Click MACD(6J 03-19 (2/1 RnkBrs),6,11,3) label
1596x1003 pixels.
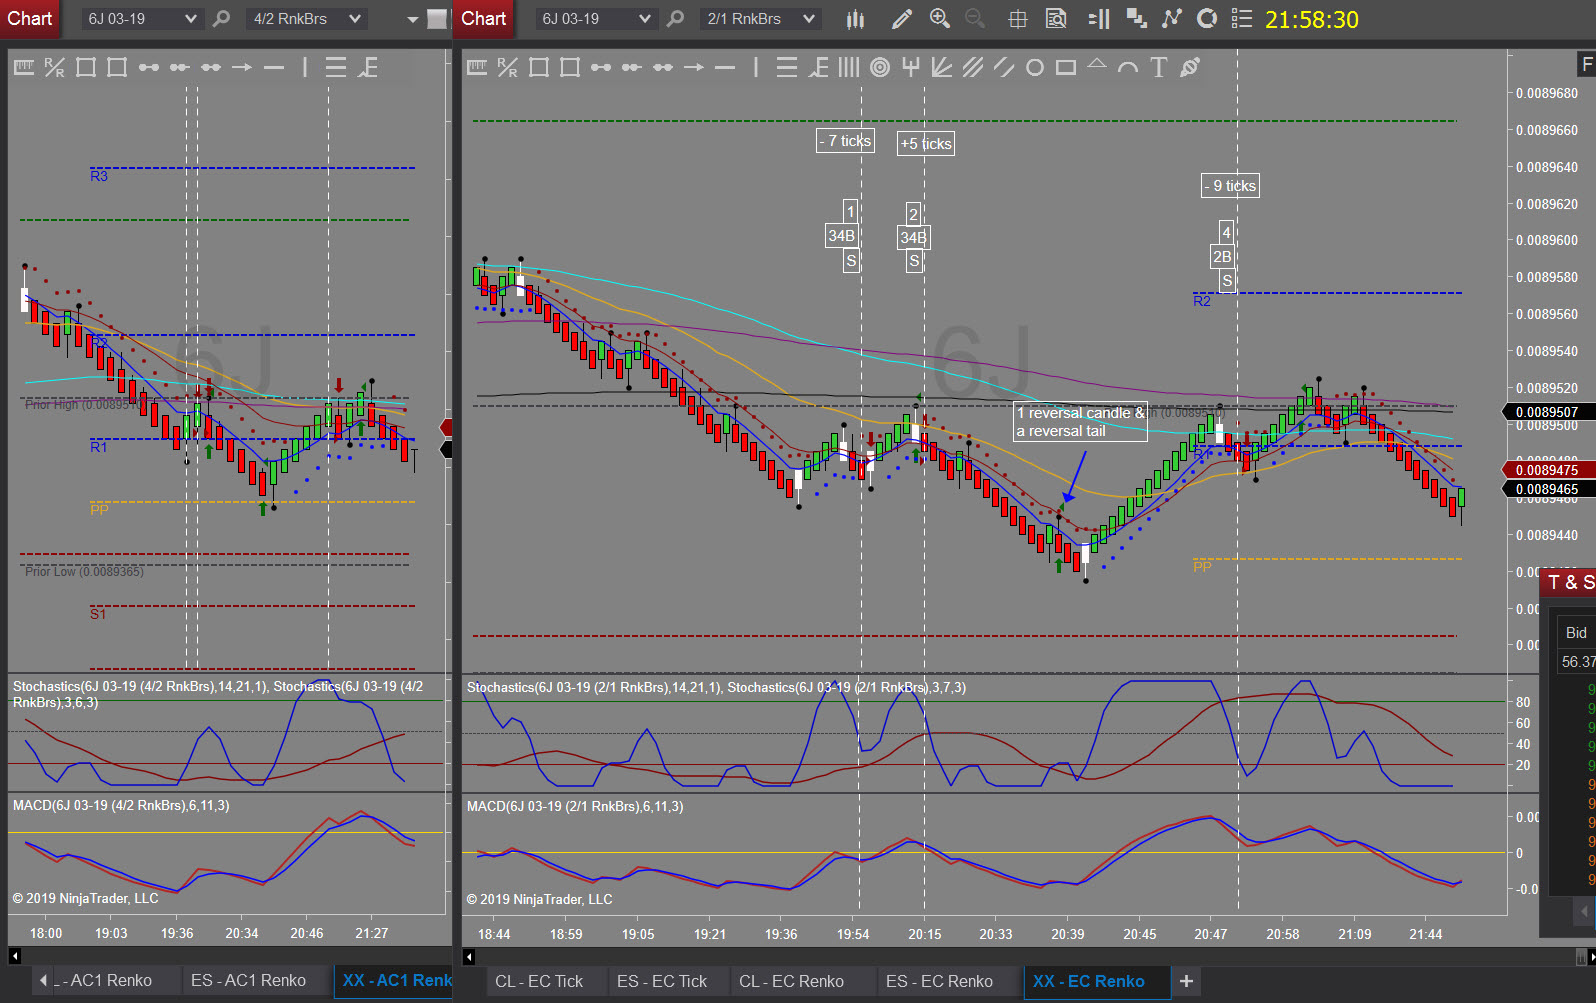click(x=575, y=806)
